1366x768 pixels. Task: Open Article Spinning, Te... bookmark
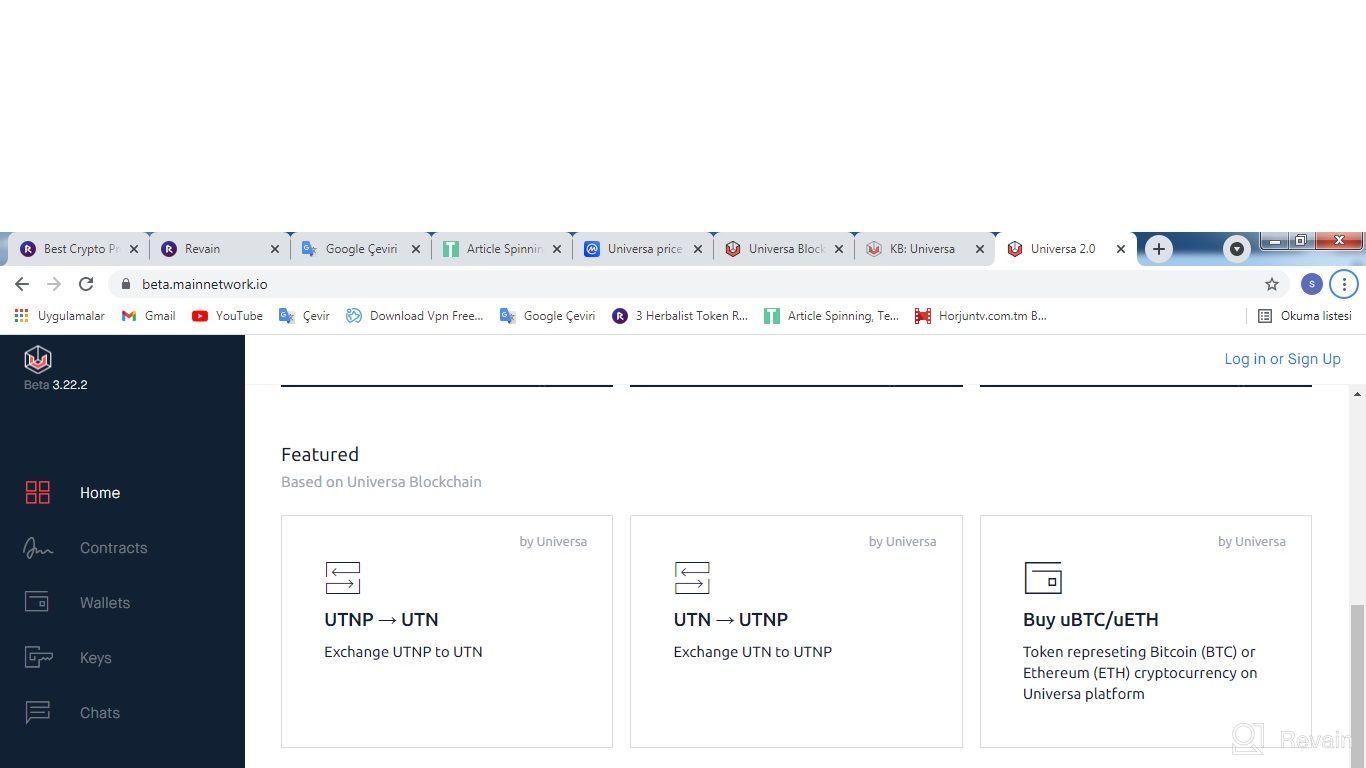click(831, 316)
